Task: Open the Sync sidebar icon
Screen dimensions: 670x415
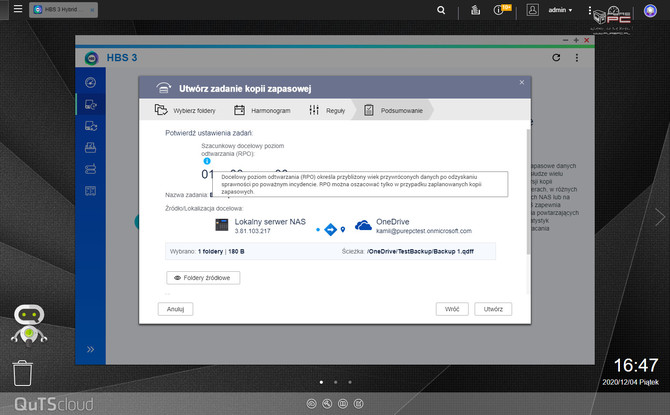Action: 91,126
